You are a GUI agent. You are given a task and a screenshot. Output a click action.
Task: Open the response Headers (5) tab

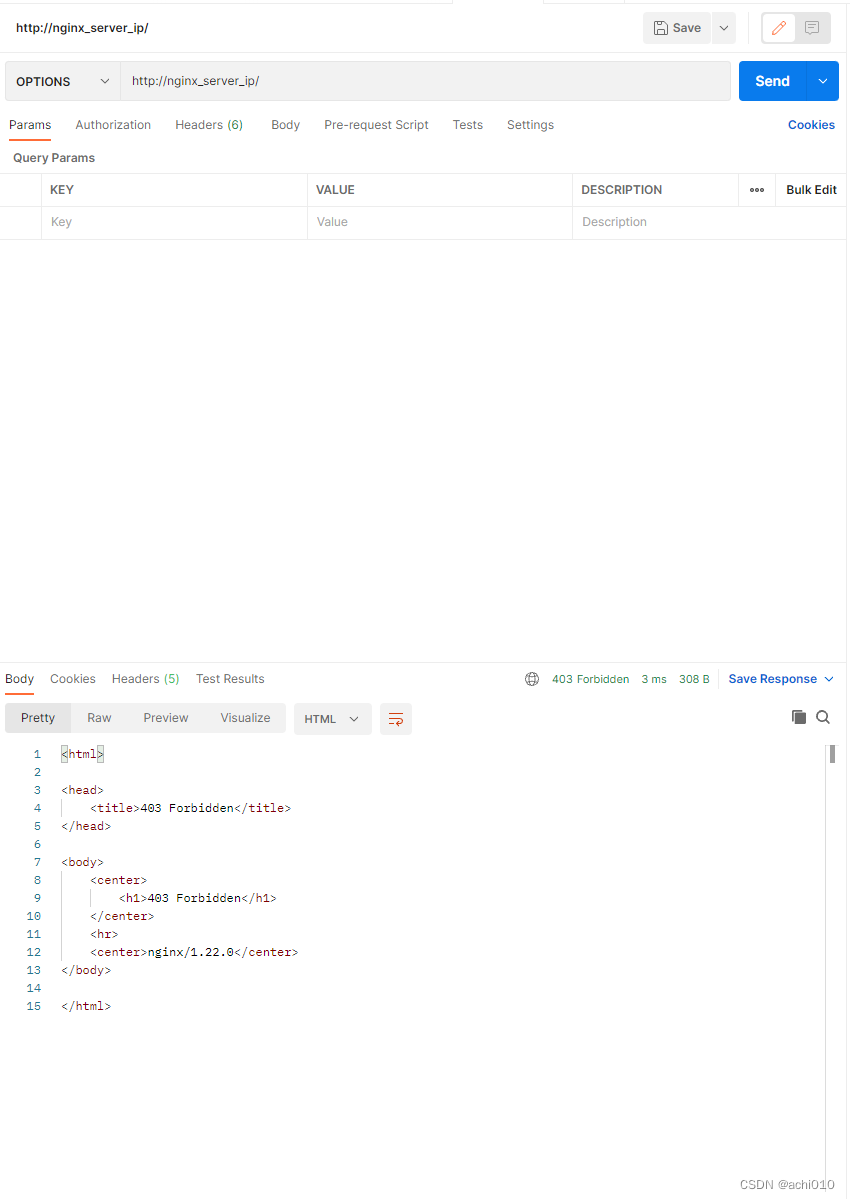click(x=145, y=679)
